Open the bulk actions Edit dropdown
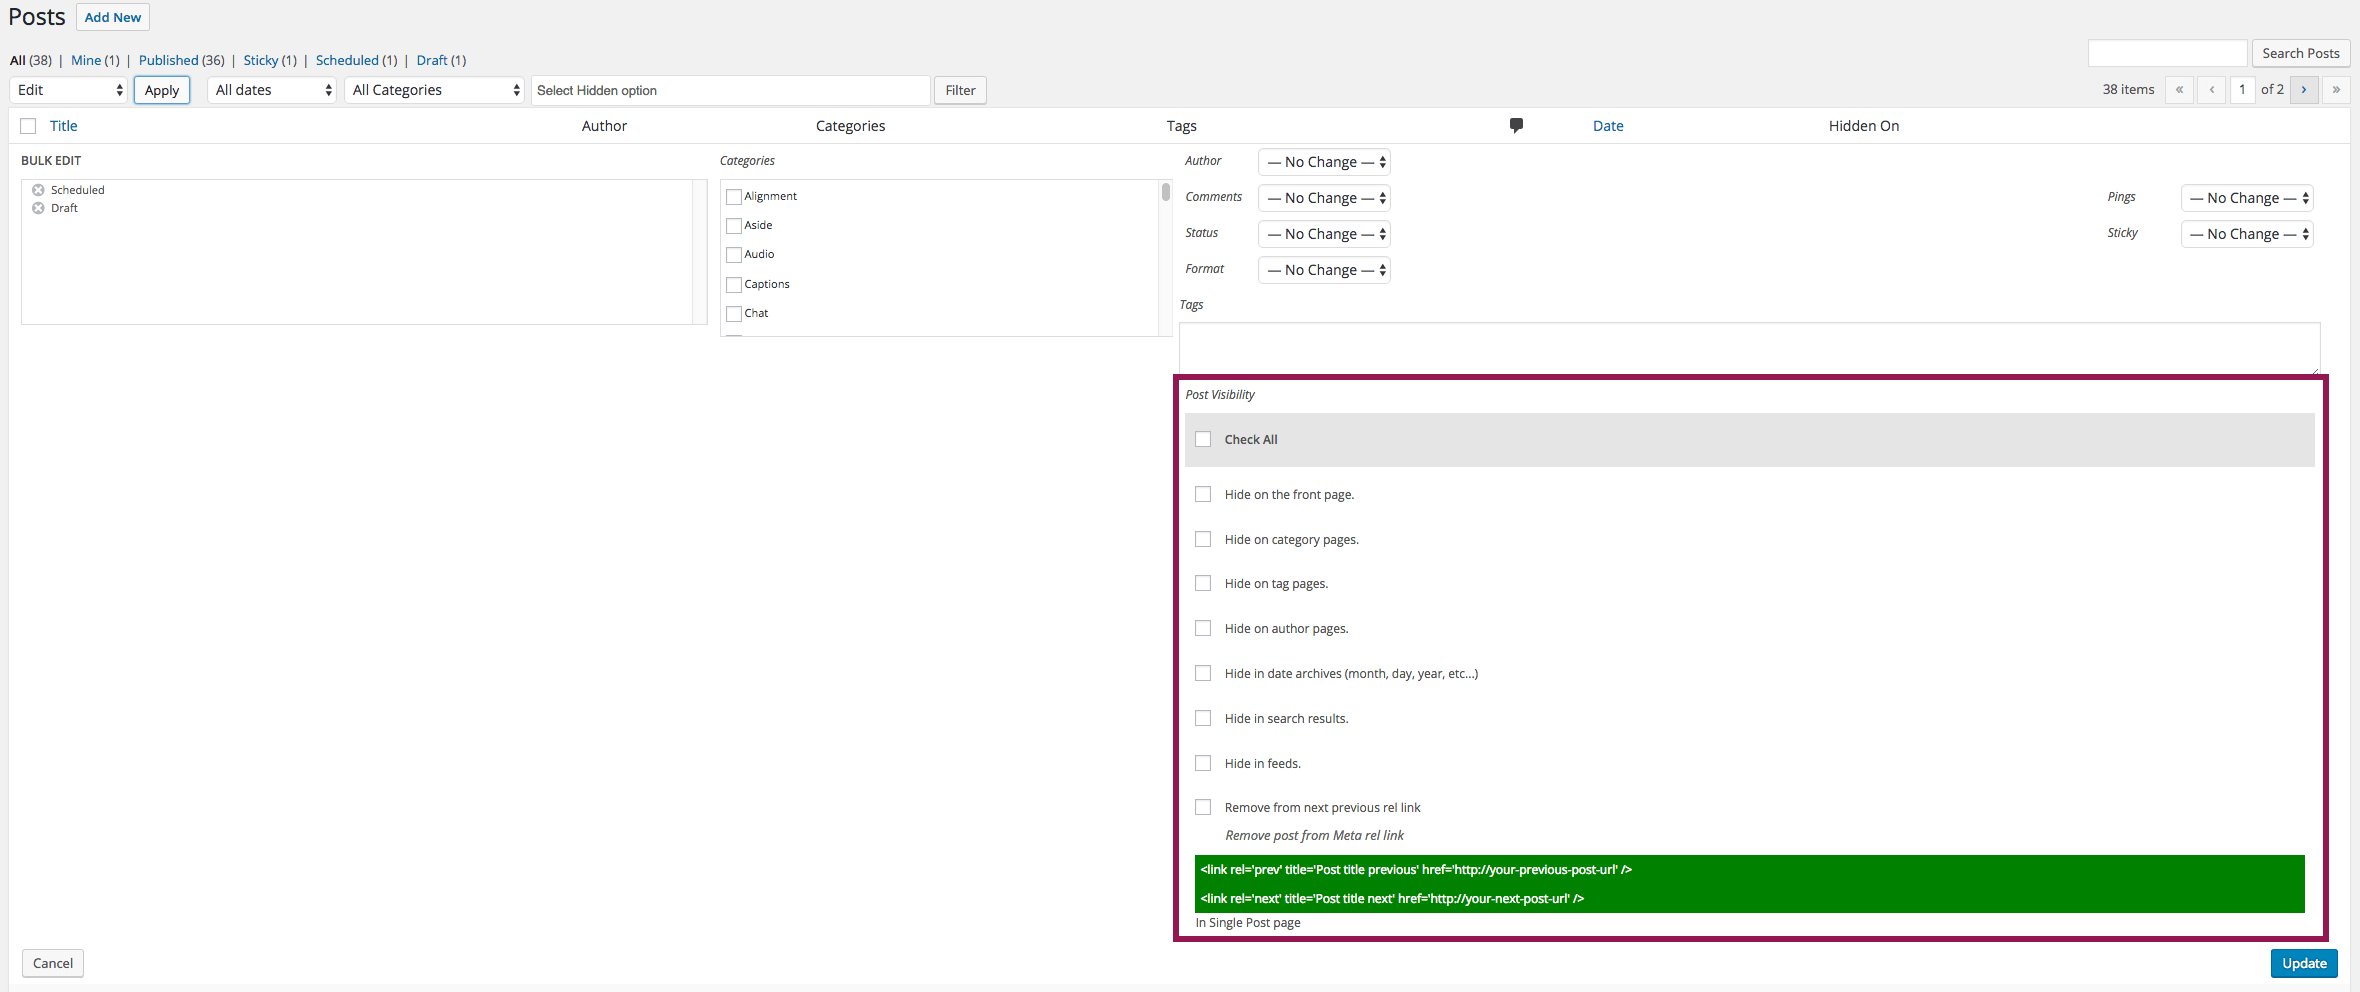 [x=69, y=90]
